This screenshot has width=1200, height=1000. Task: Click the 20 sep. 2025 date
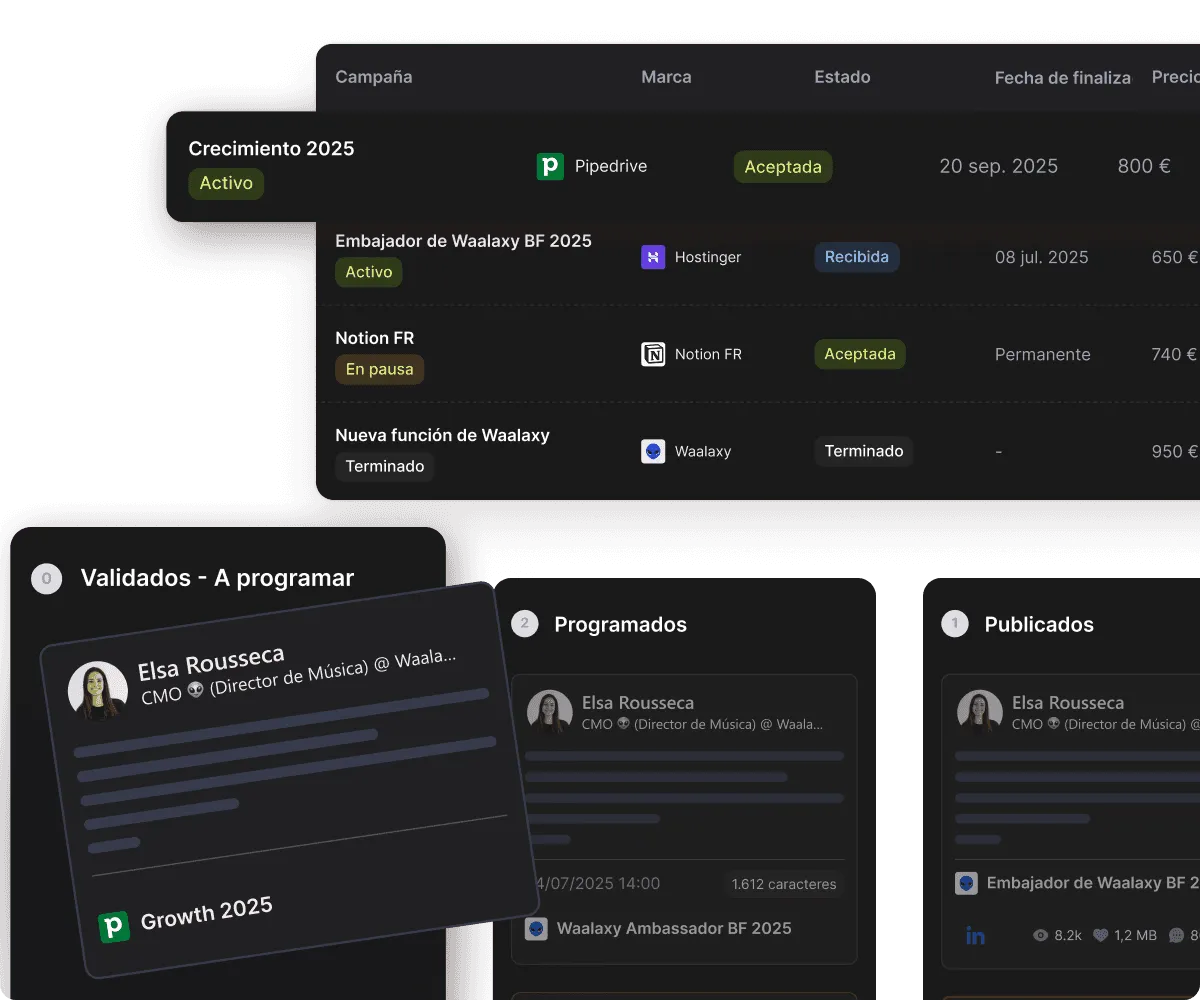pos(999,166)
